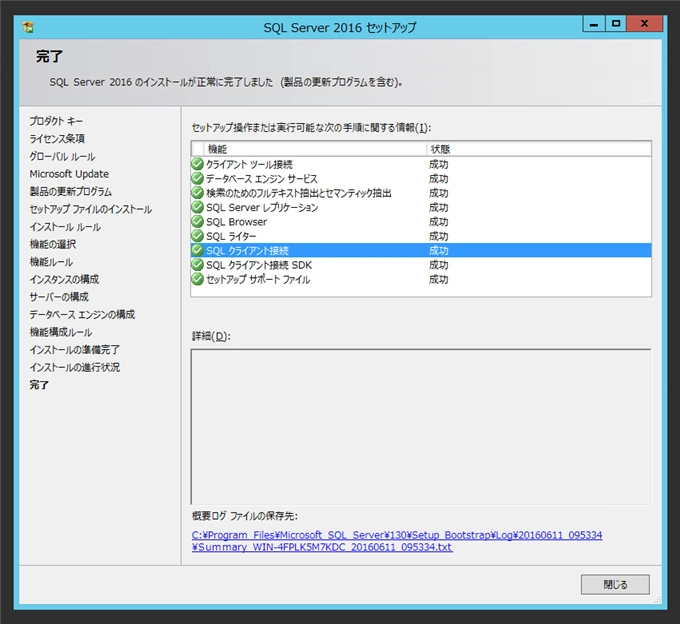Click データベース エンジンの構成 step in sidebar
The image size is (680, 624).
pyautogui.click(x=82, y=314)
